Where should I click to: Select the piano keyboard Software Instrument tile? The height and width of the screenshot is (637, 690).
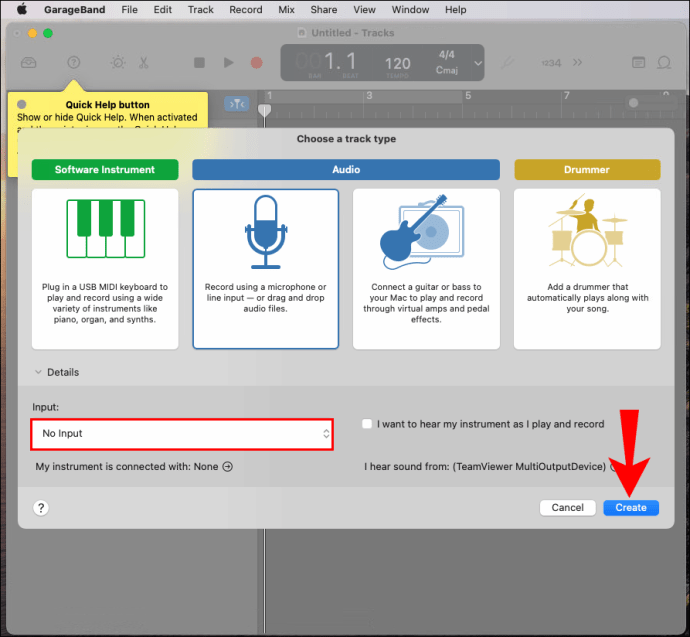click(105, 269)
